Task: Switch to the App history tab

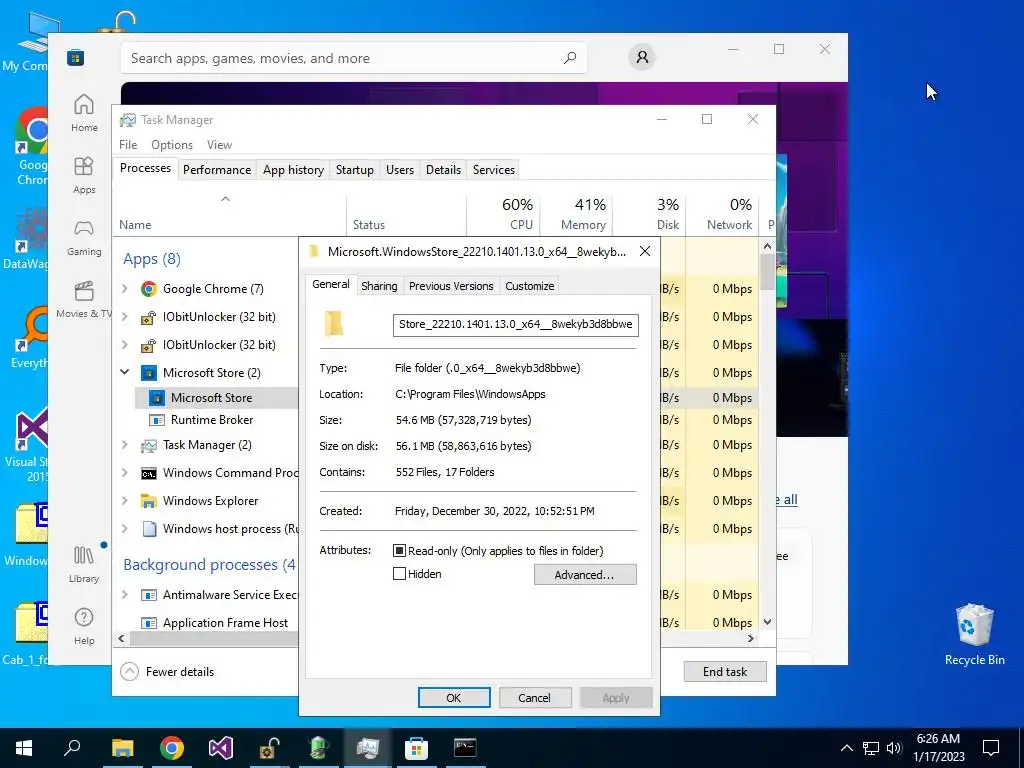Action: (x=293, y=170)
